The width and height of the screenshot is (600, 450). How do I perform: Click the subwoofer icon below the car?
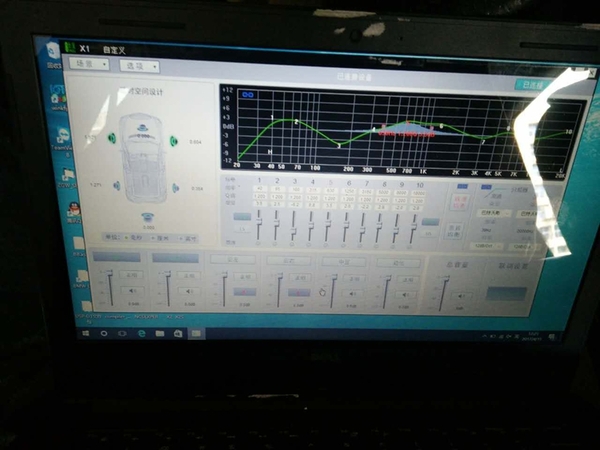147,216
